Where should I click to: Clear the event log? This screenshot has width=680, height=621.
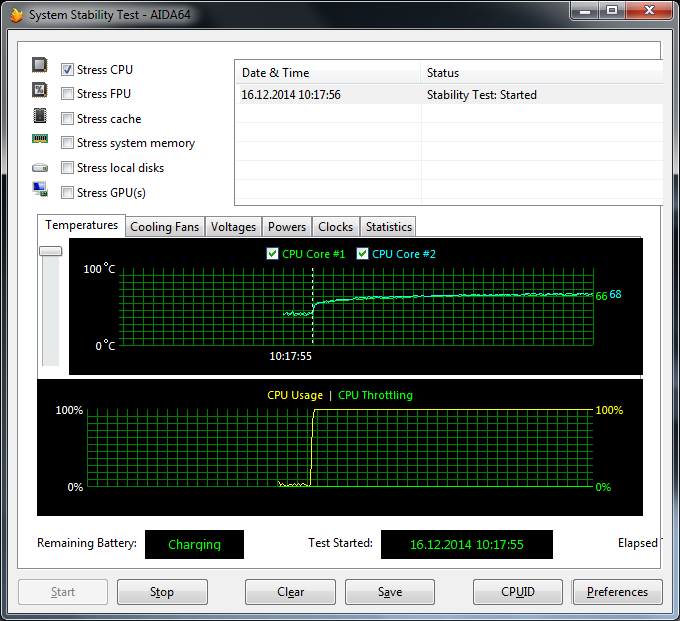coord(290,592)
